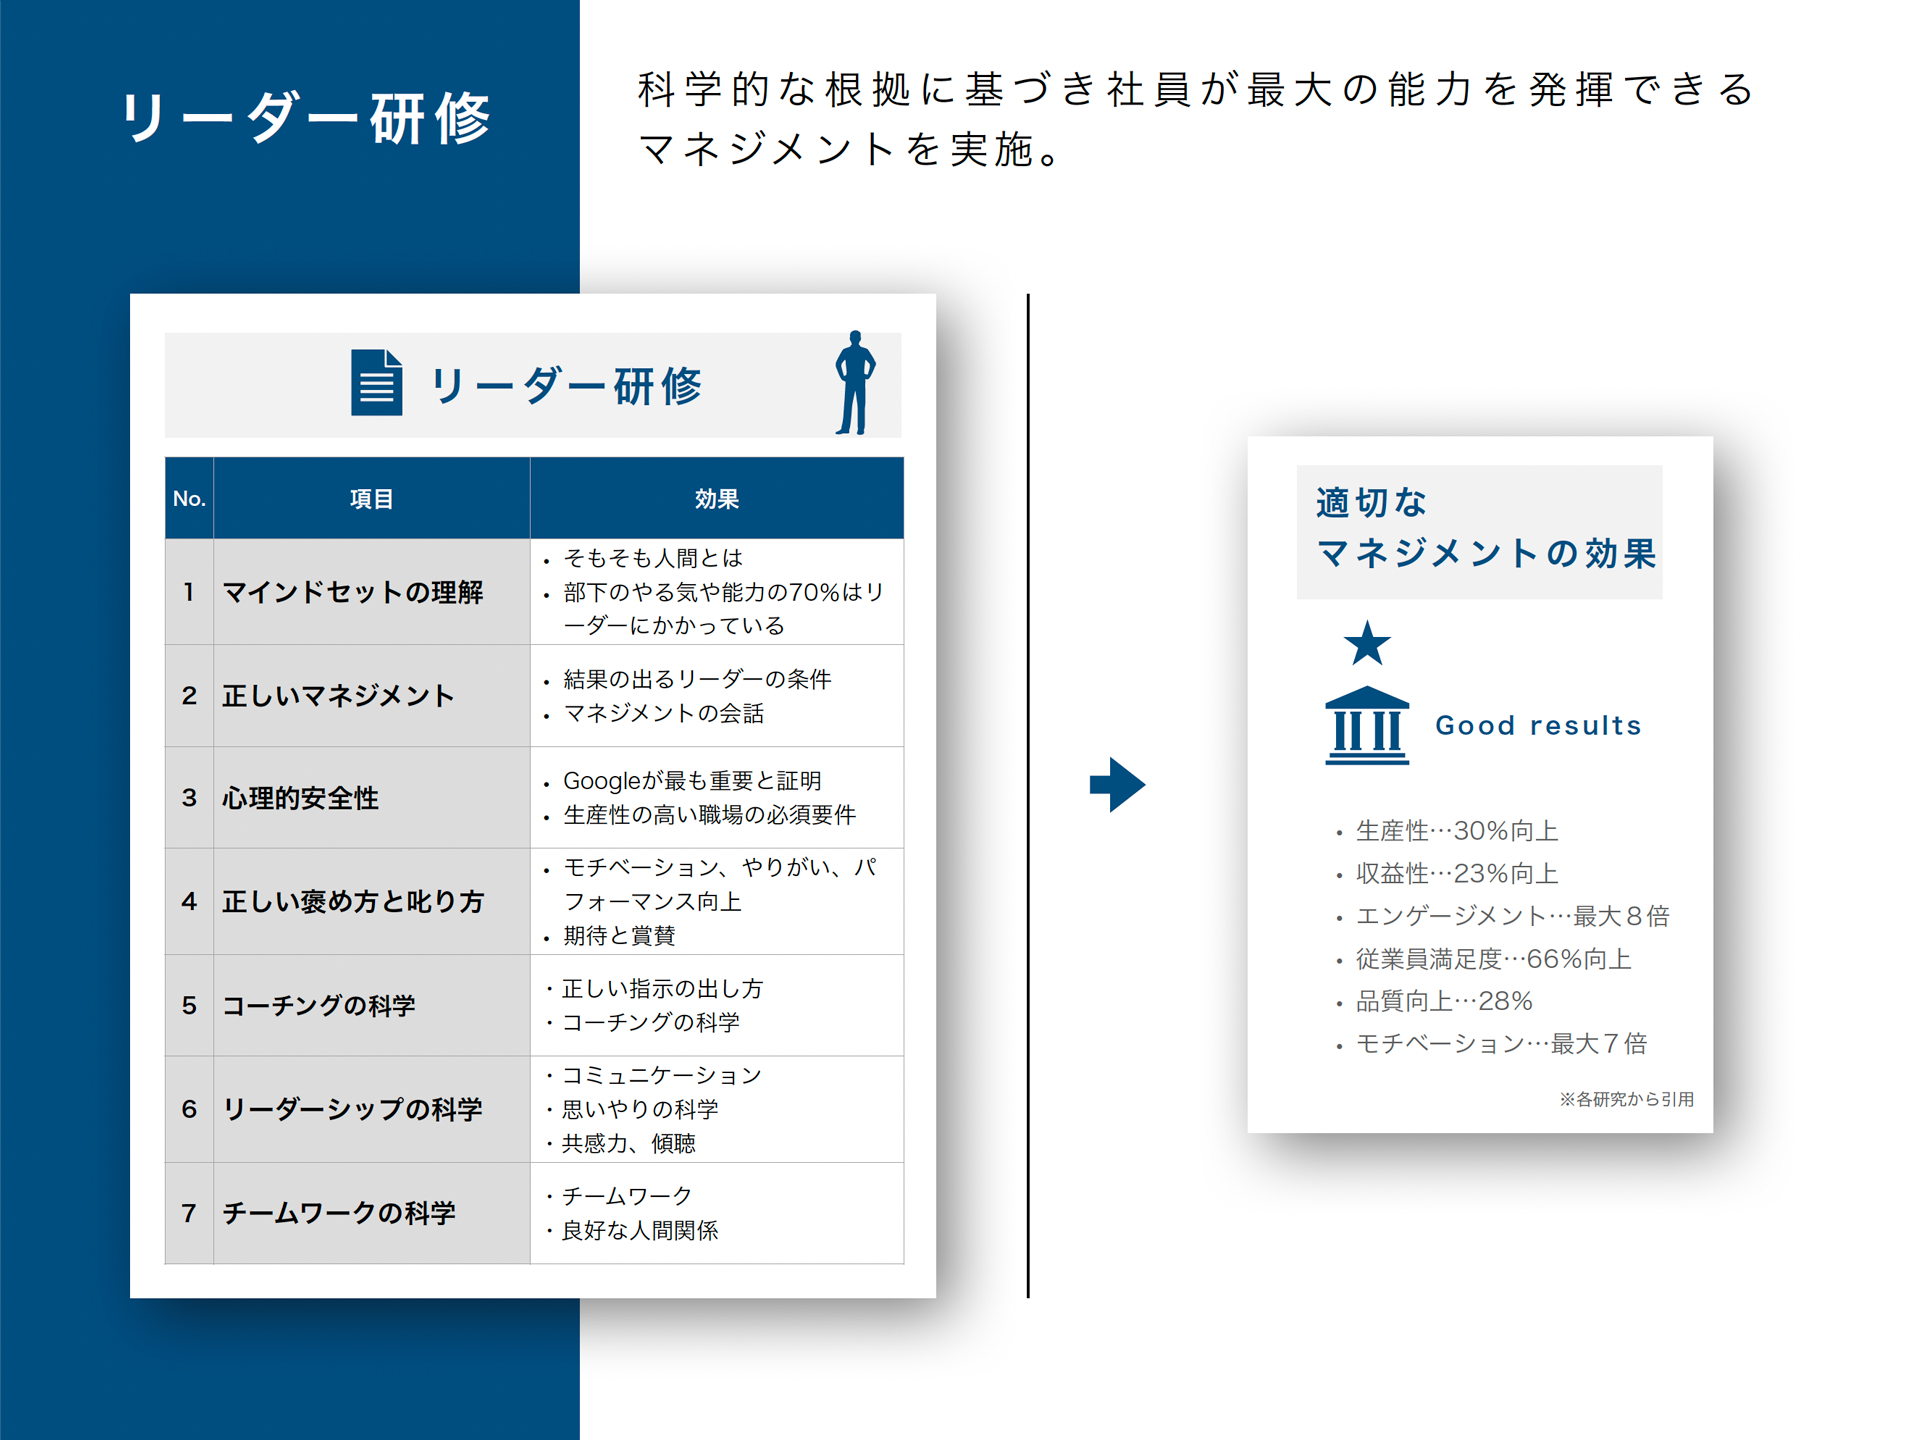Click the 従業員満足度…66%向上 line

[1493, 959]
